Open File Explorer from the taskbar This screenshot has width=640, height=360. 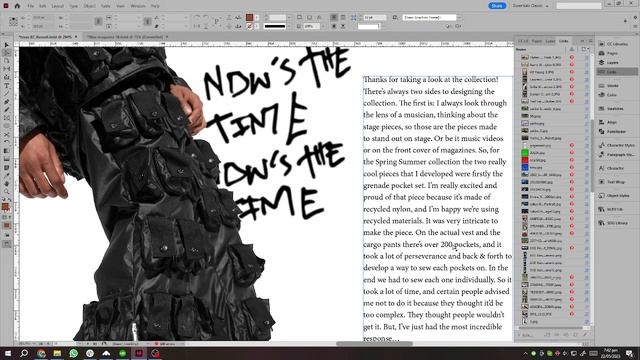[57, 353]
